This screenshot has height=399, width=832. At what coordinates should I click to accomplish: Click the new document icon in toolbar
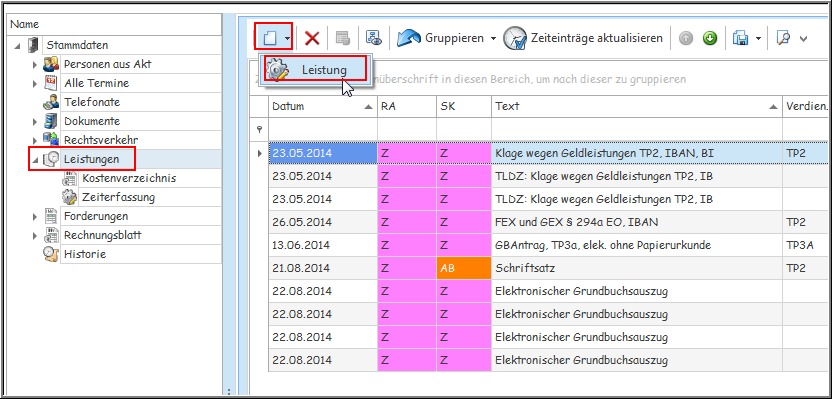[270, 38]
